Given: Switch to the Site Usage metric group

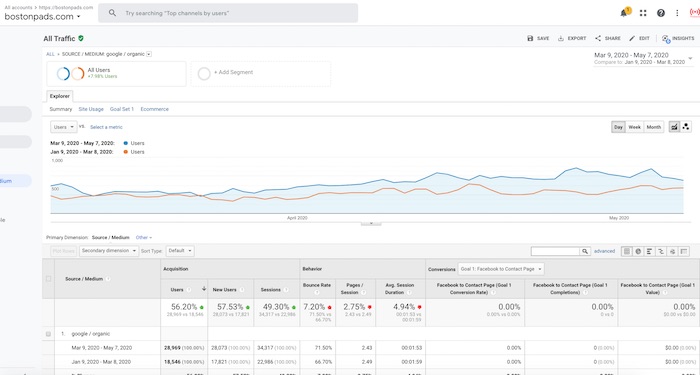Looking at the screenshot, I should click(91, 109).
